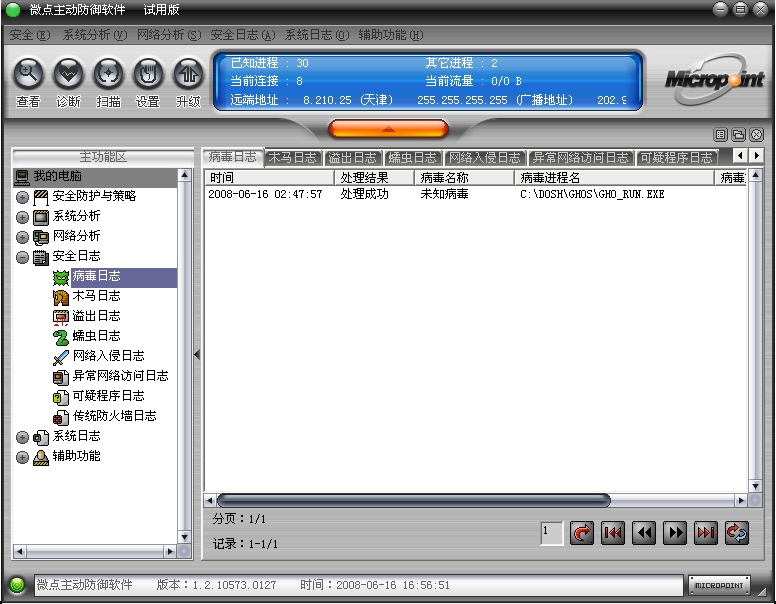
Task: Open 设置 settings from the toolbar
Action: point(148,75)
